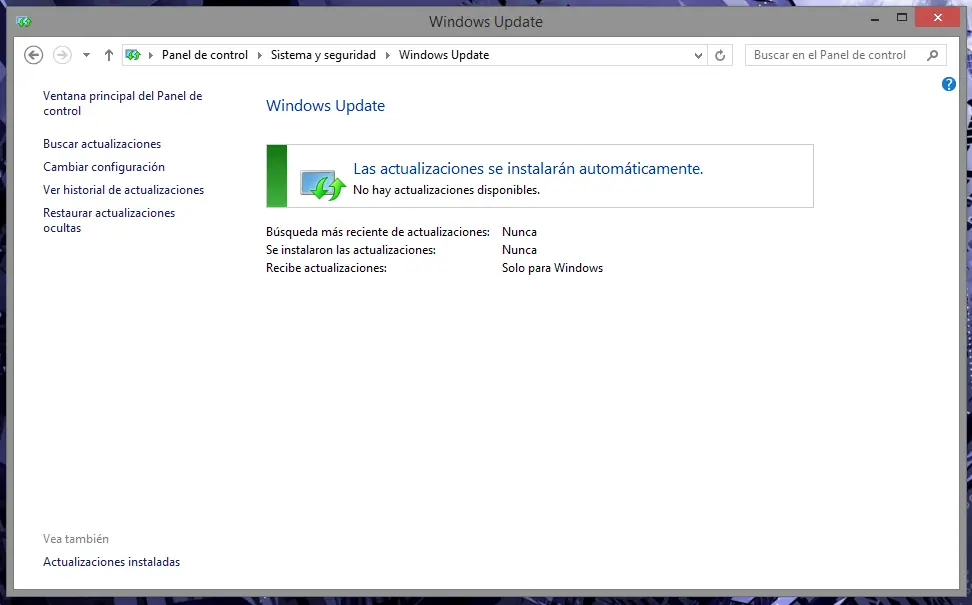Image resolution: width=972 pixels, height=605 pixels.
Task: Maximize the Windows Update window
Action: [x=902, y=18]
